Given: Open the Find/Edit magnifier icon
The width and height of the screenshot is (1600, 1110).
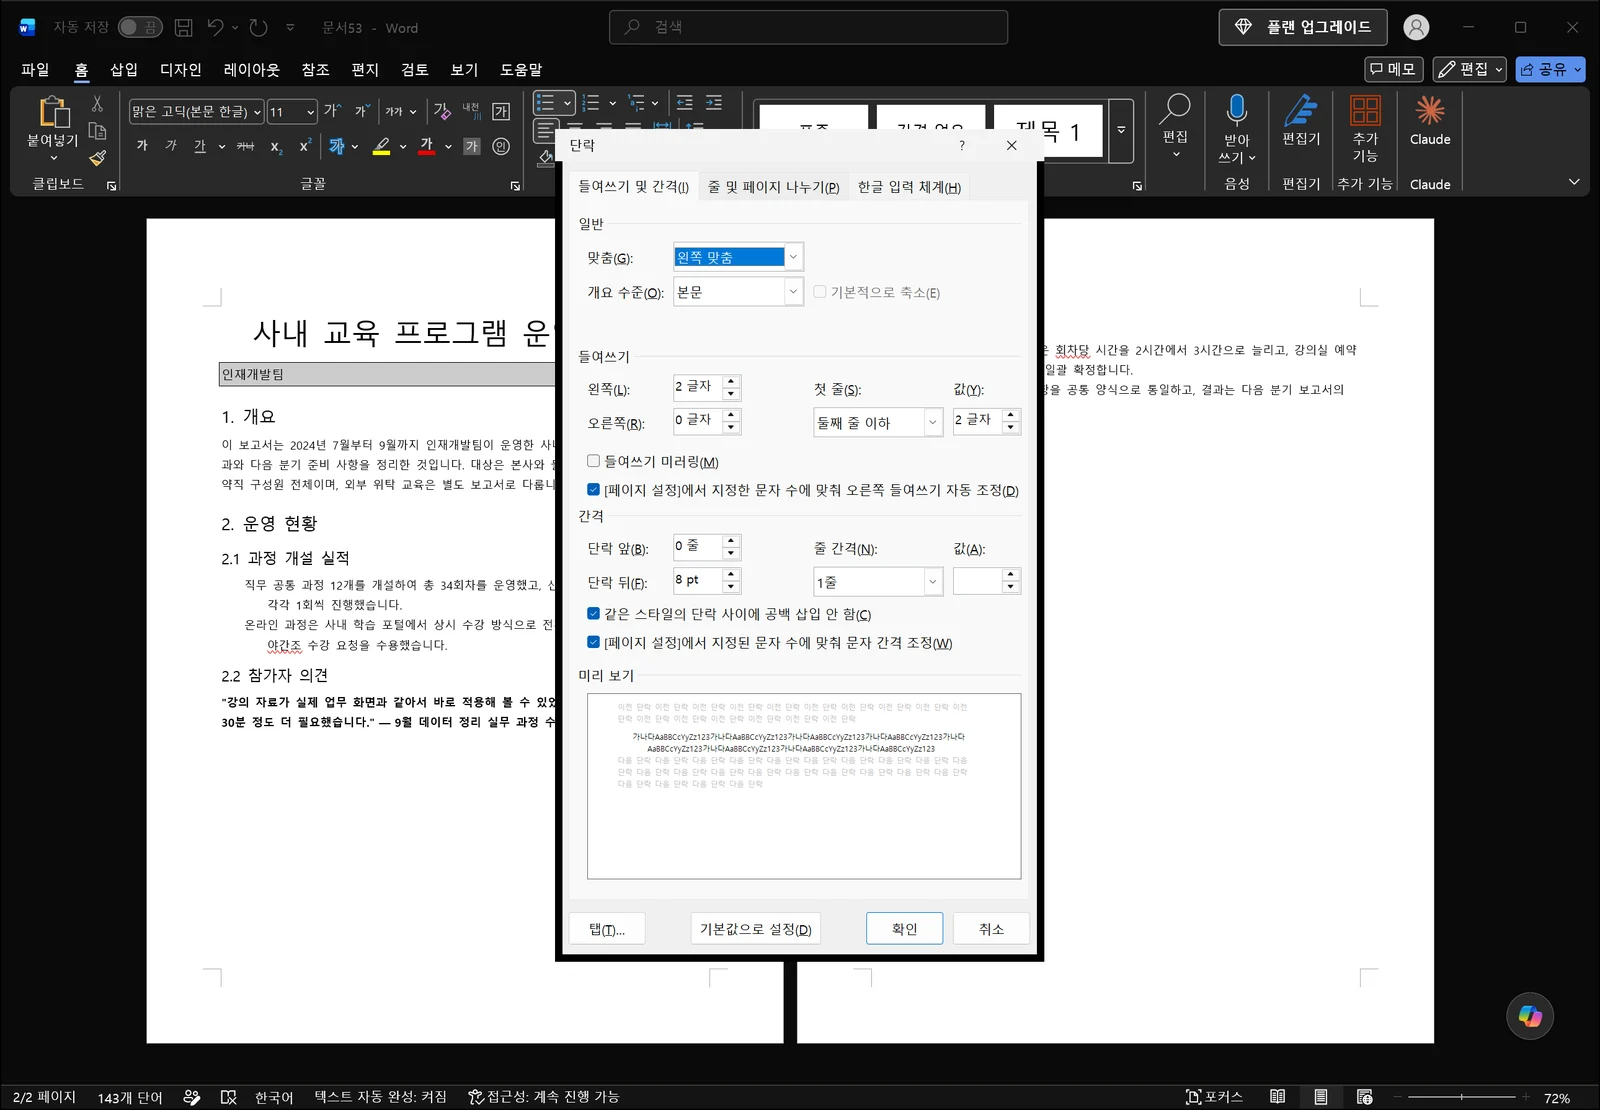Looking at the screenshot, I should pyautogui.click(x=1175, y=108).
